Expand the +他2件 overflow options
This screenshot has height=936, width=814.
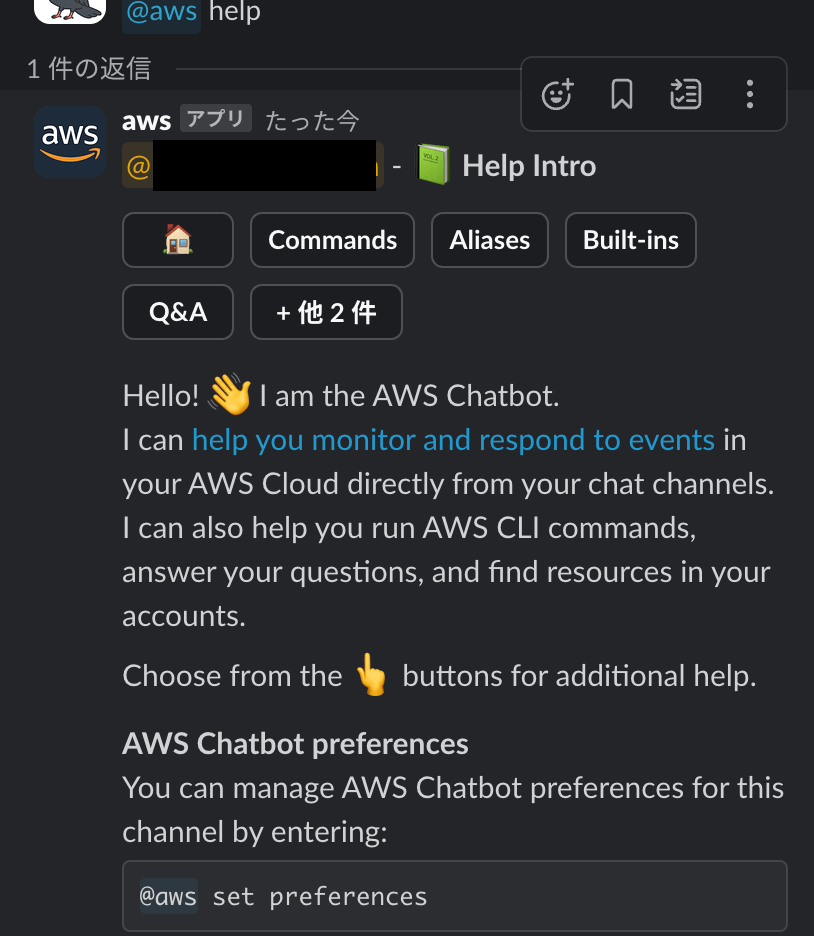[x=326, y=312]
